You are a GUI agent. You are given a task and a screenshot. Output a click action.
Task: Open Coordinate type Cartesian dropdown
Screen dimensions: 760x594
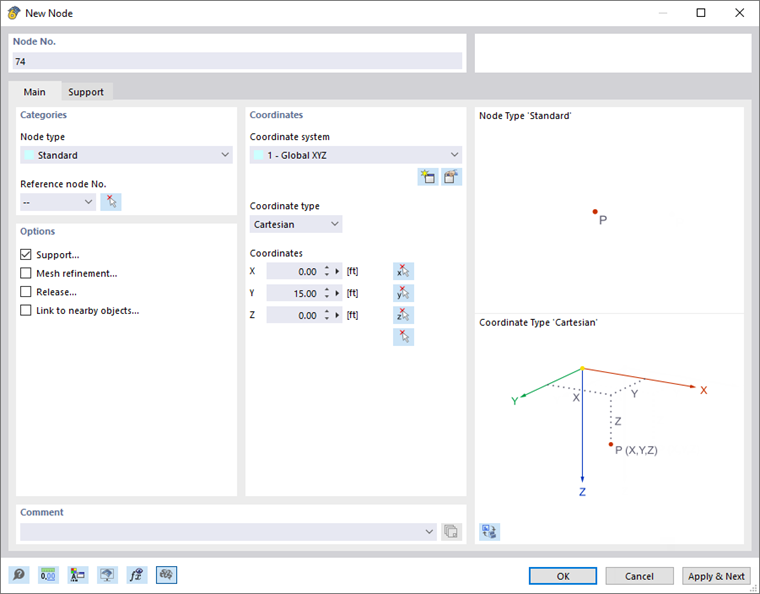click(296, 224)
